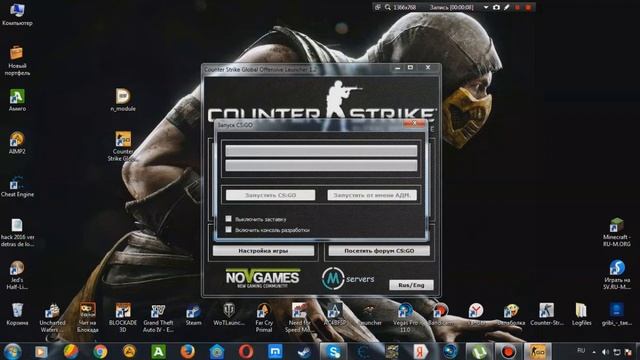Open the hack 2016 file icon
640x360 pixels.
pos(17,233)
